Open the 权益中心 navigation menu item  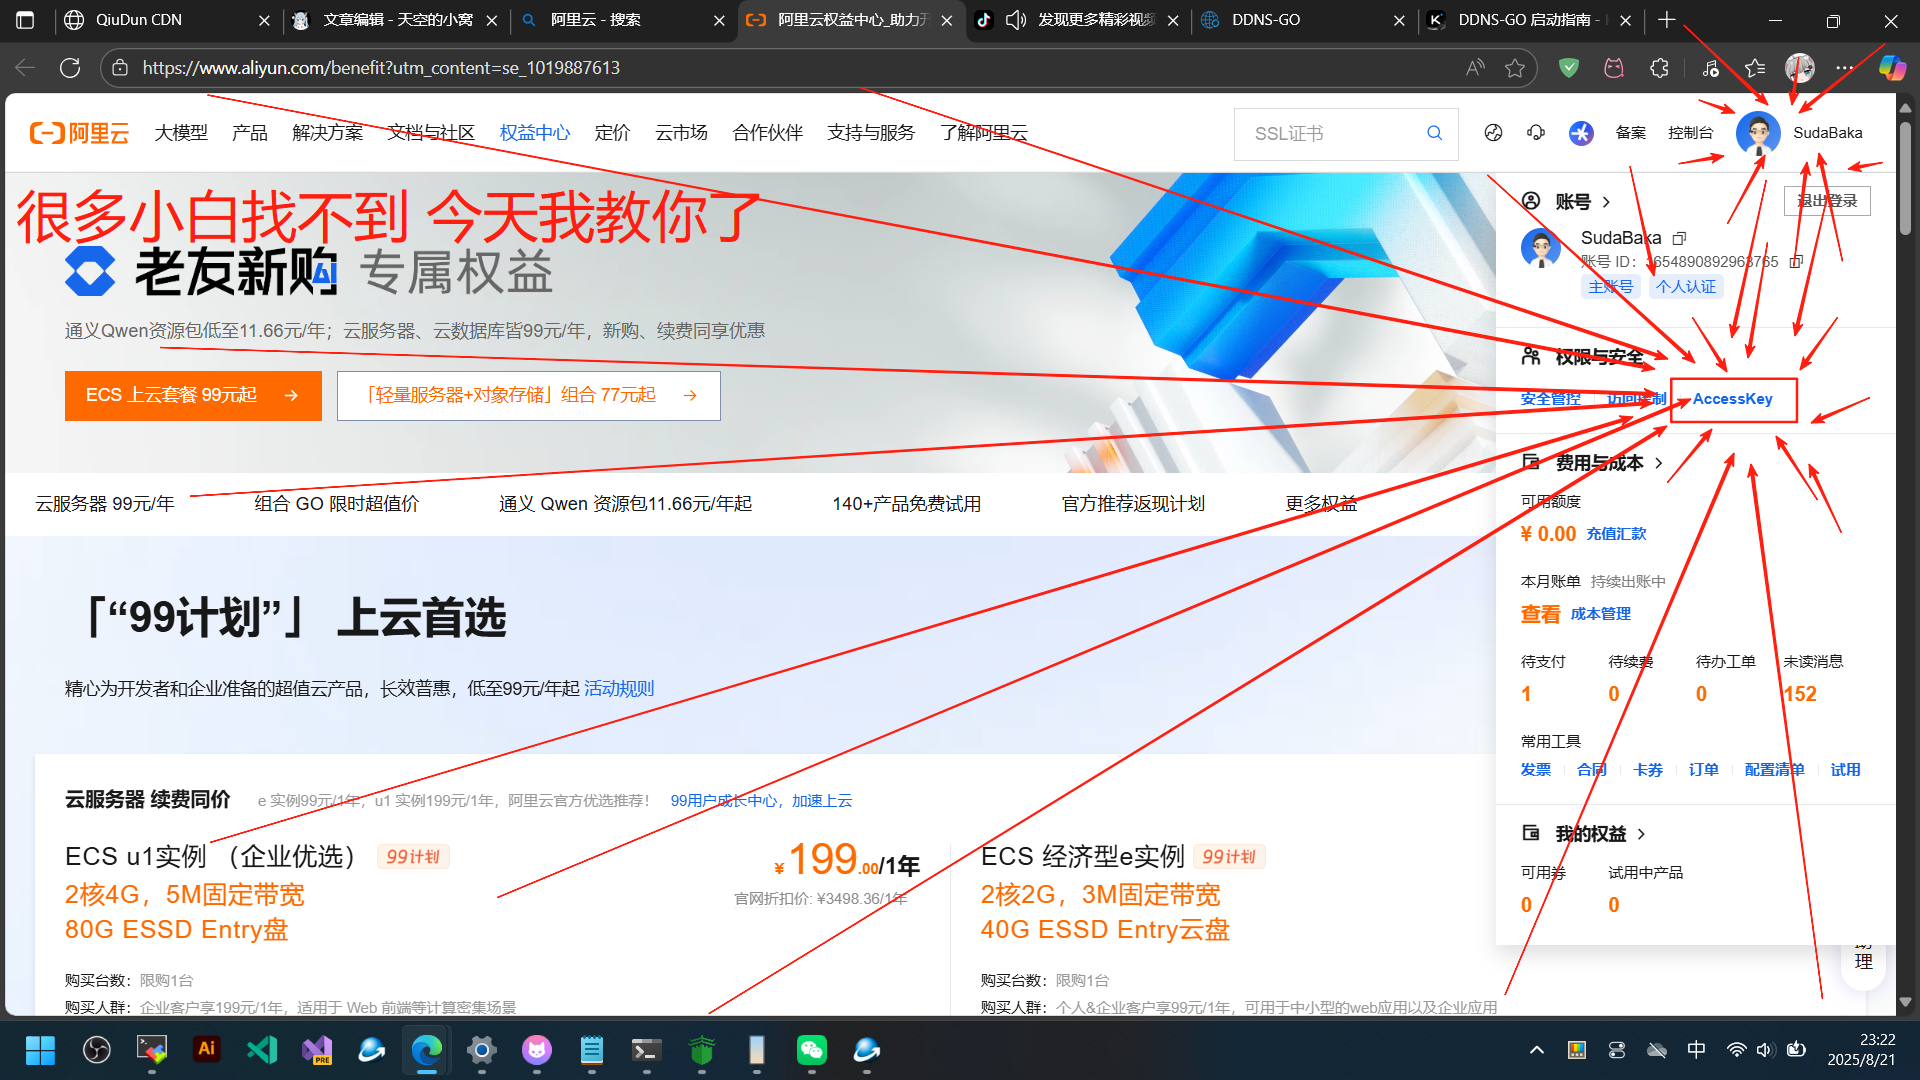pos(534,133)
